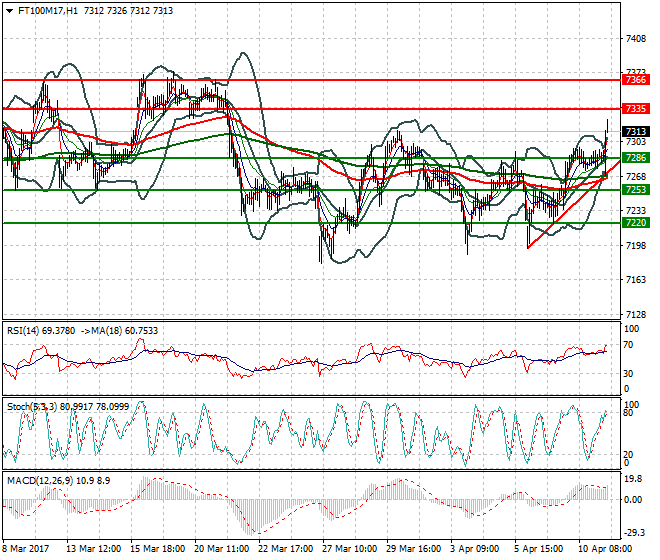Click the Stochastic scale value 80
This screenshot has height=560, width=660.
628,413
